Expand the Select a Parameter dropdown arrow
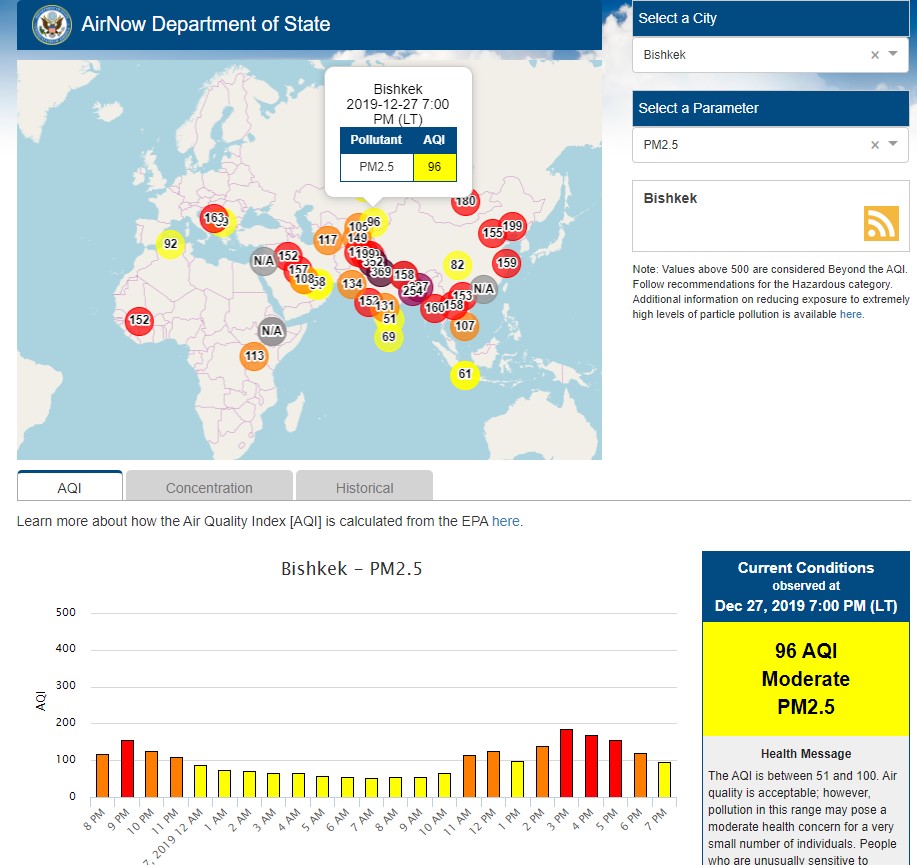Viewport: 917px width, 865px height. (x=893, y=145)
